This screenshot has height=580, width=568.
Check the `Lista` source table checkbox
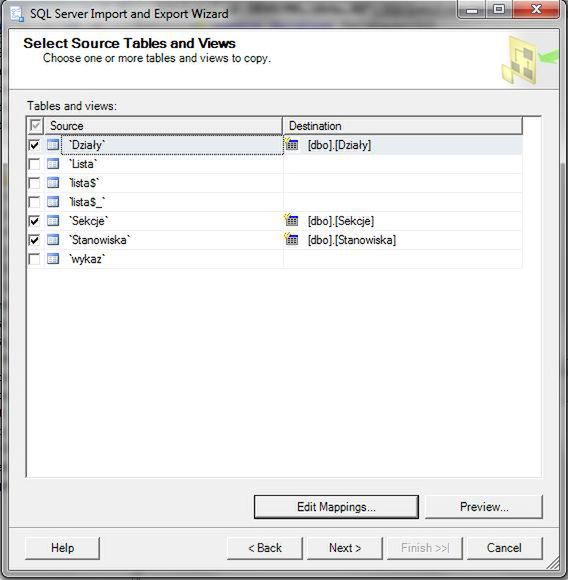[34, 164]
